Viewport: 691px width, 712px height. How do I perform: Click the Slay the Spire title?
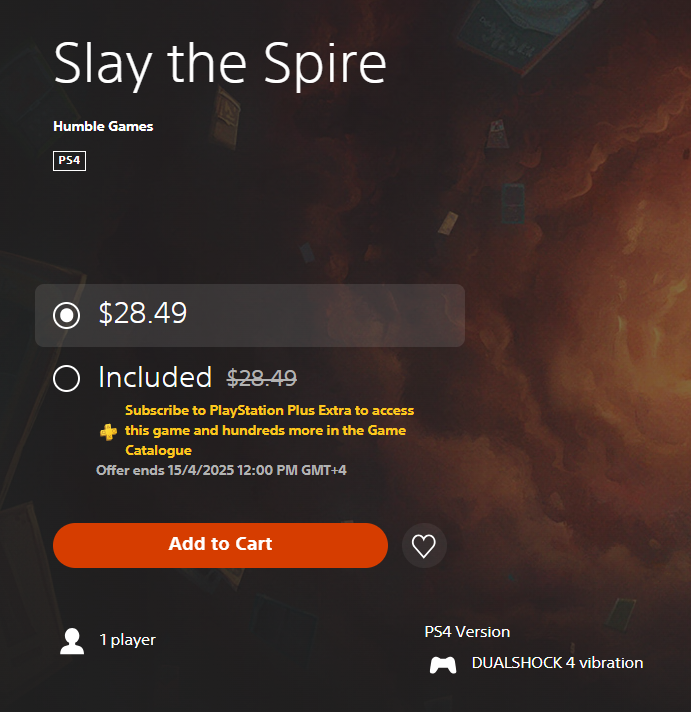tap(220, 64)
